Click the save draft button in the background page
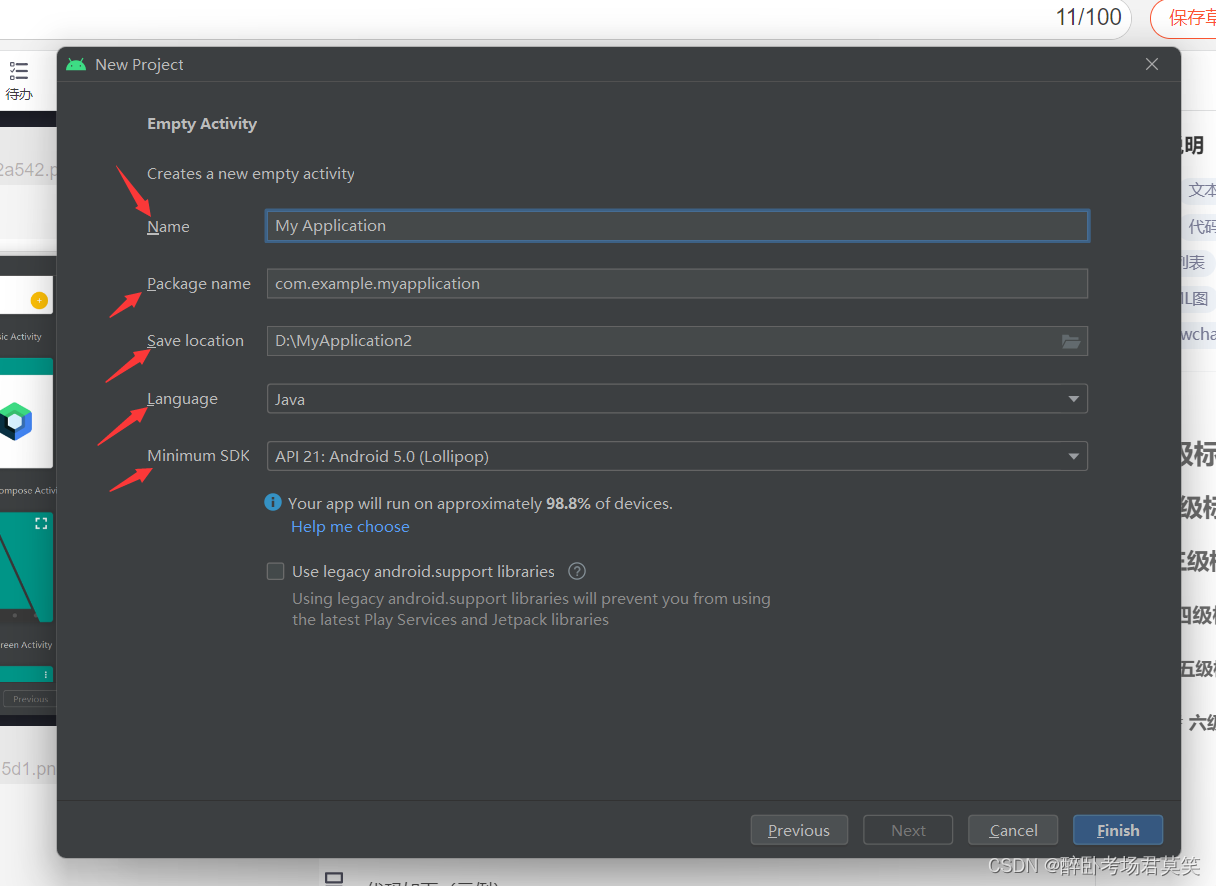Viewport: 1216px width, 886px height. pos(1184,17)
